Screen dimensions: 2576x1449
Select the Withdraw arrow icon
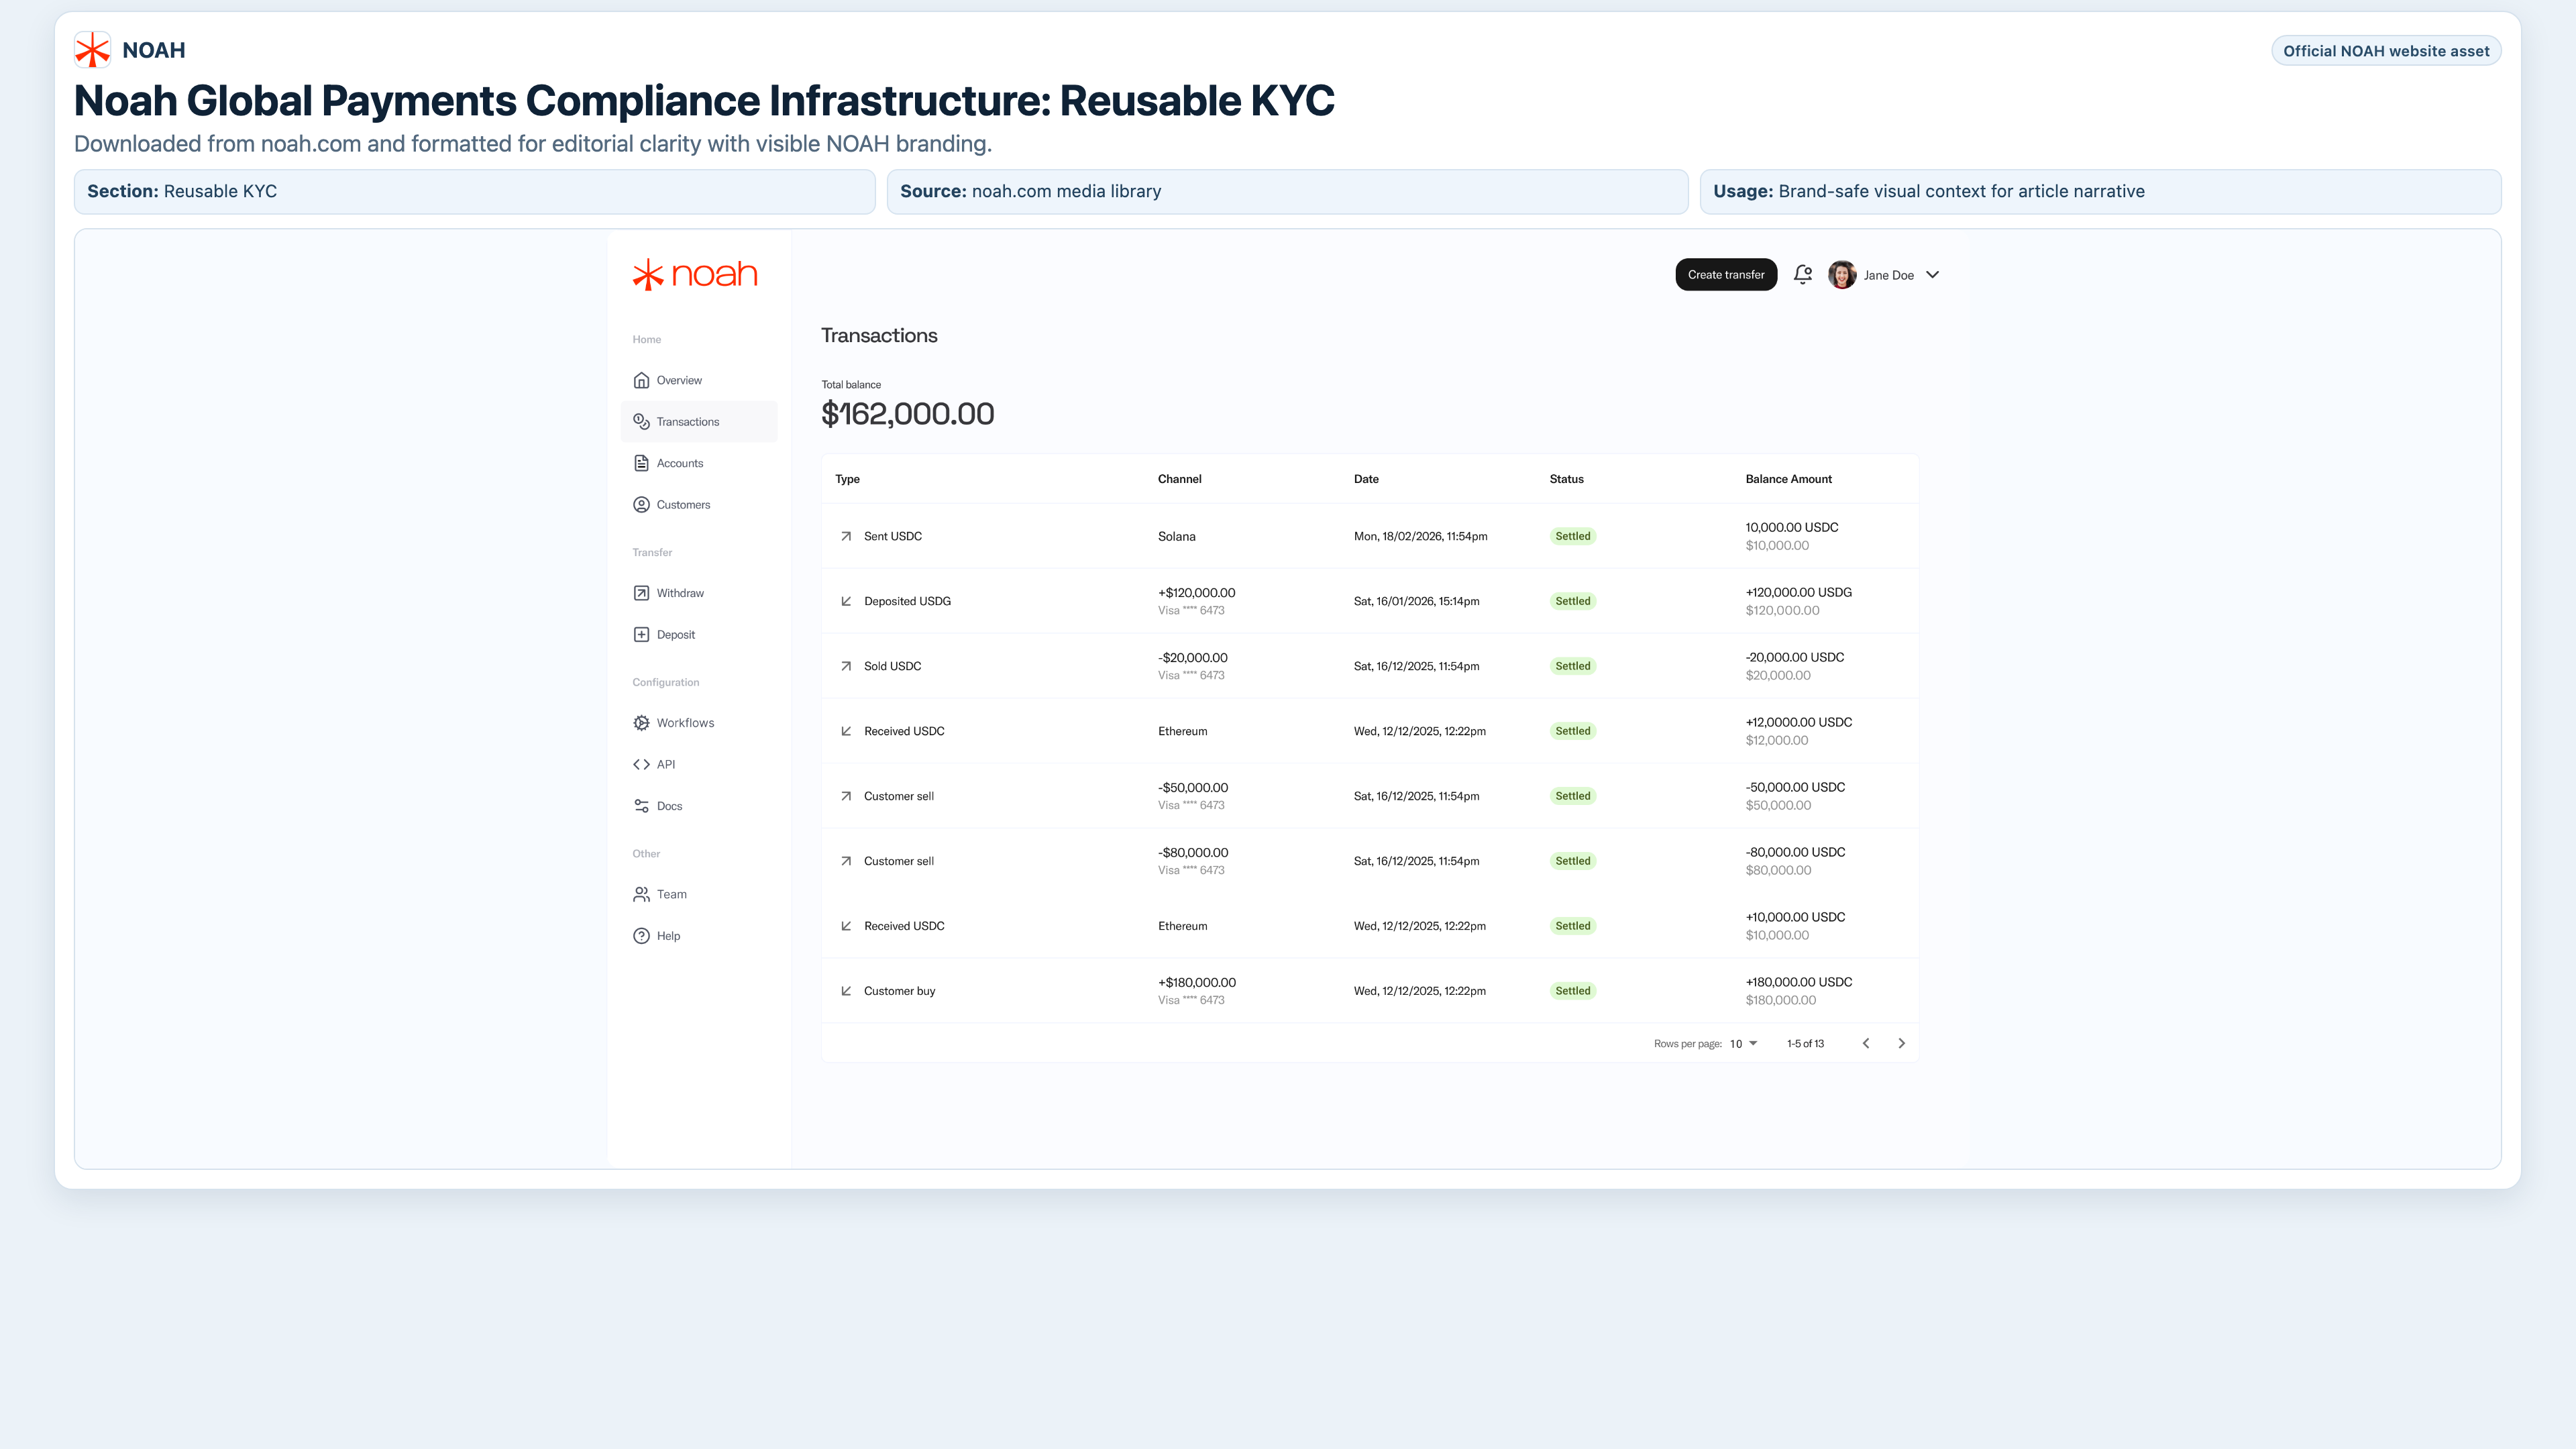pyautogui.click(x=641, y=592)
